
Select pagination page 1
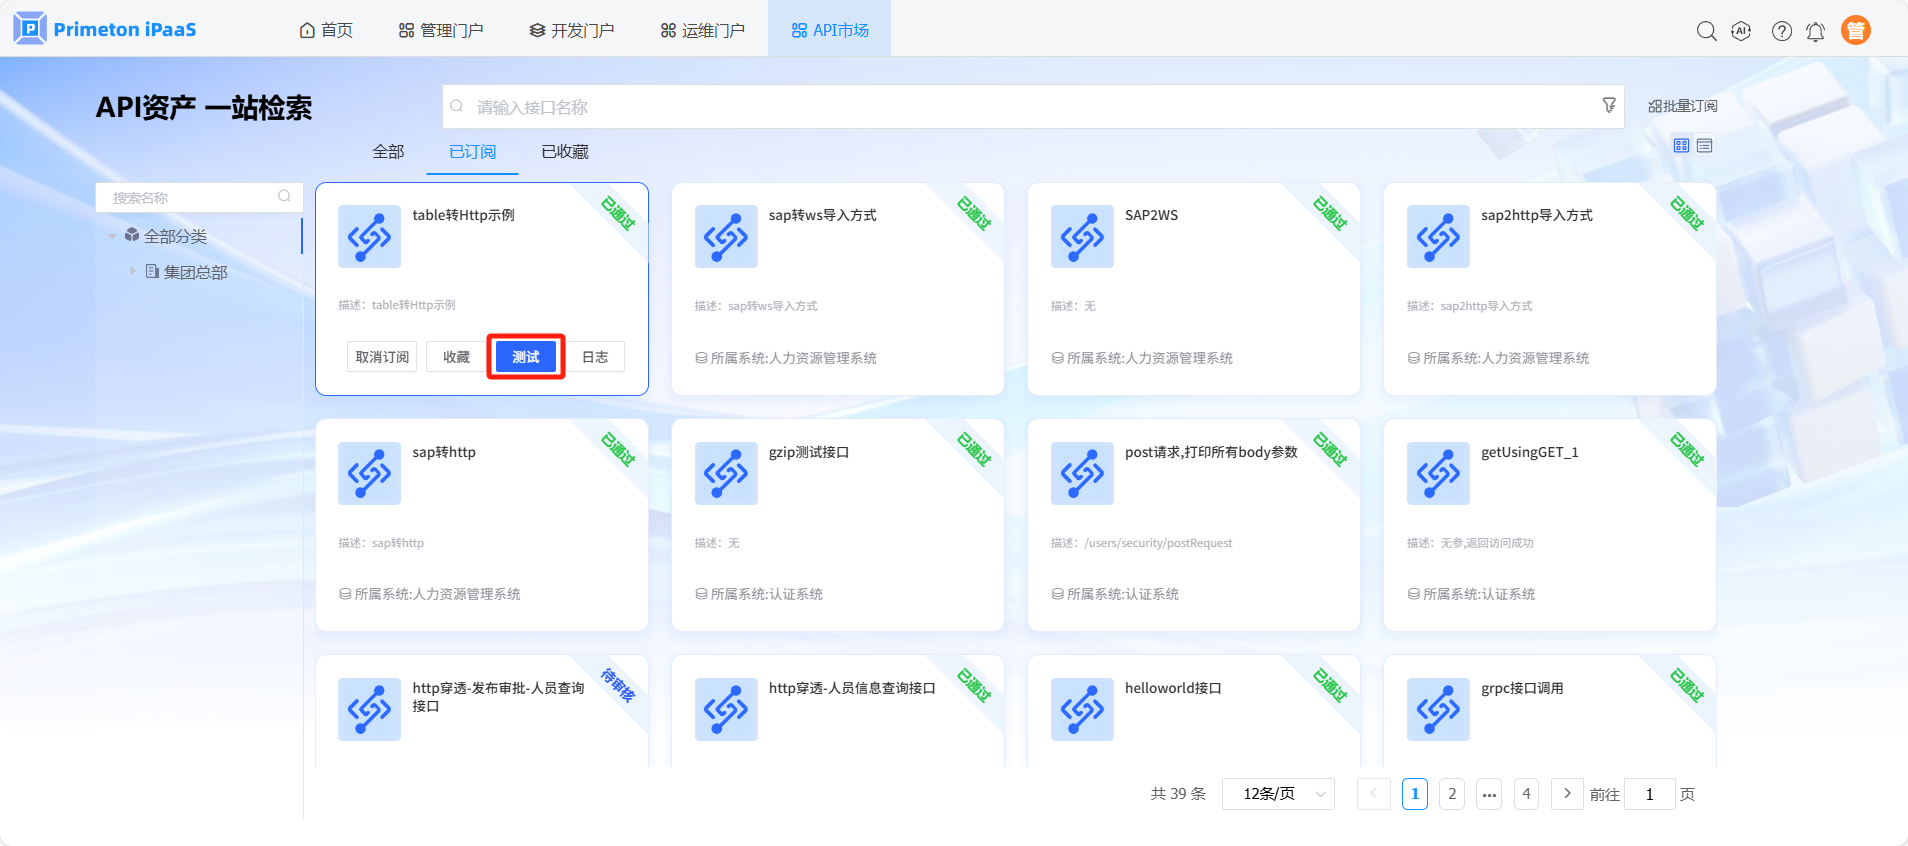coord(1415,794)
